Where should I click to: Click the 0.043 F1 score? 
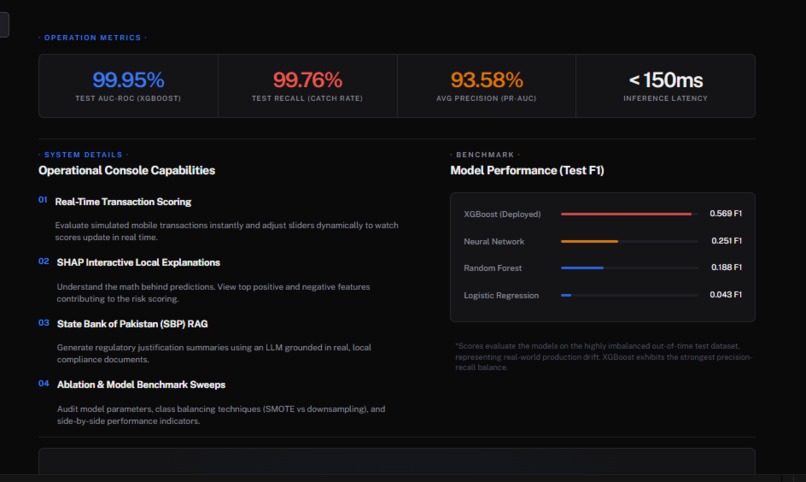[725, 294]
